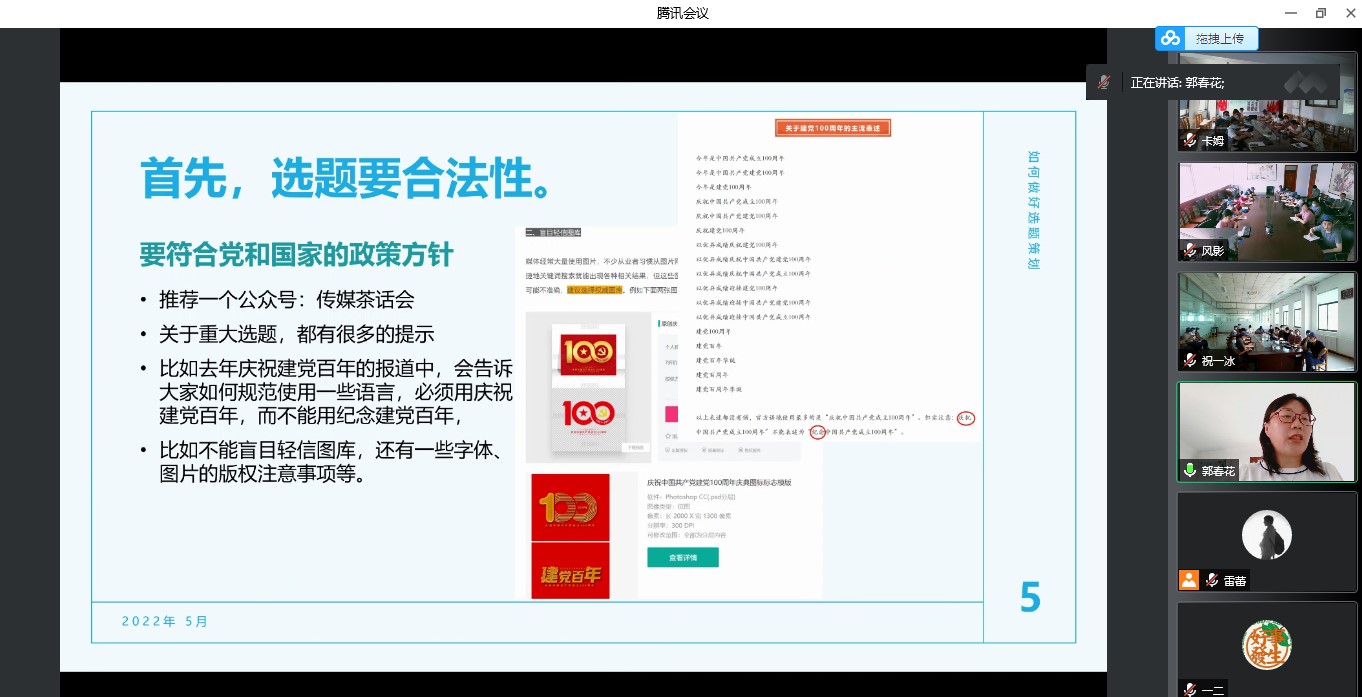Select the 卡姆 participant video tile

pyautogui.click(x=1266, y=105)
